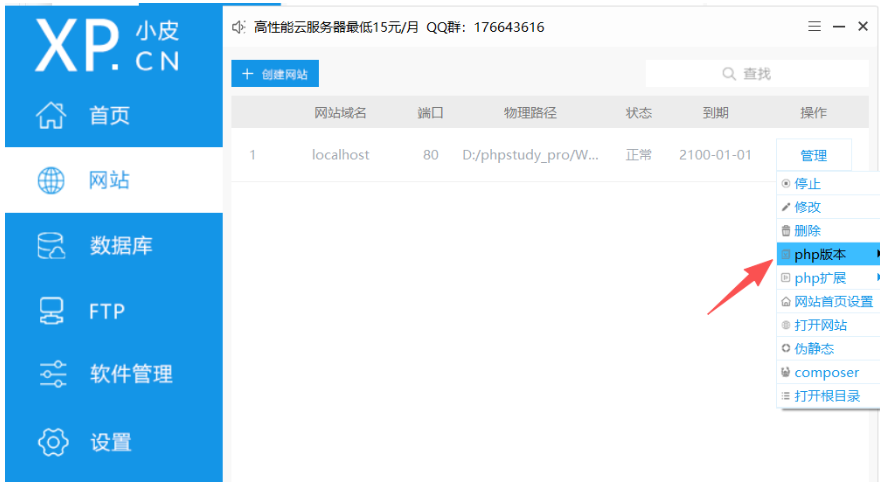
Task: Choose php扩展 in the context menu
Action: (x=828, y=277)
